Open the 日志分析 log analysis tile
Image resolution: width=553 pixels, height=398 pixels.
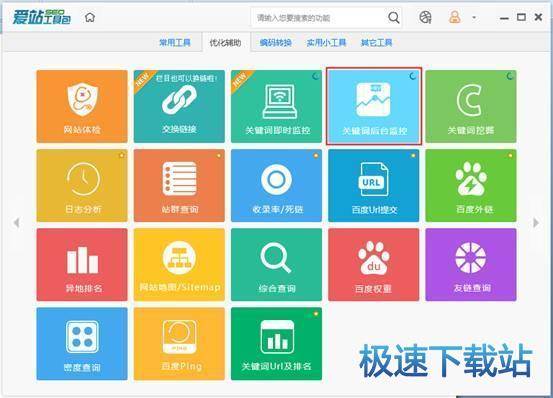(x=82, y=185)
